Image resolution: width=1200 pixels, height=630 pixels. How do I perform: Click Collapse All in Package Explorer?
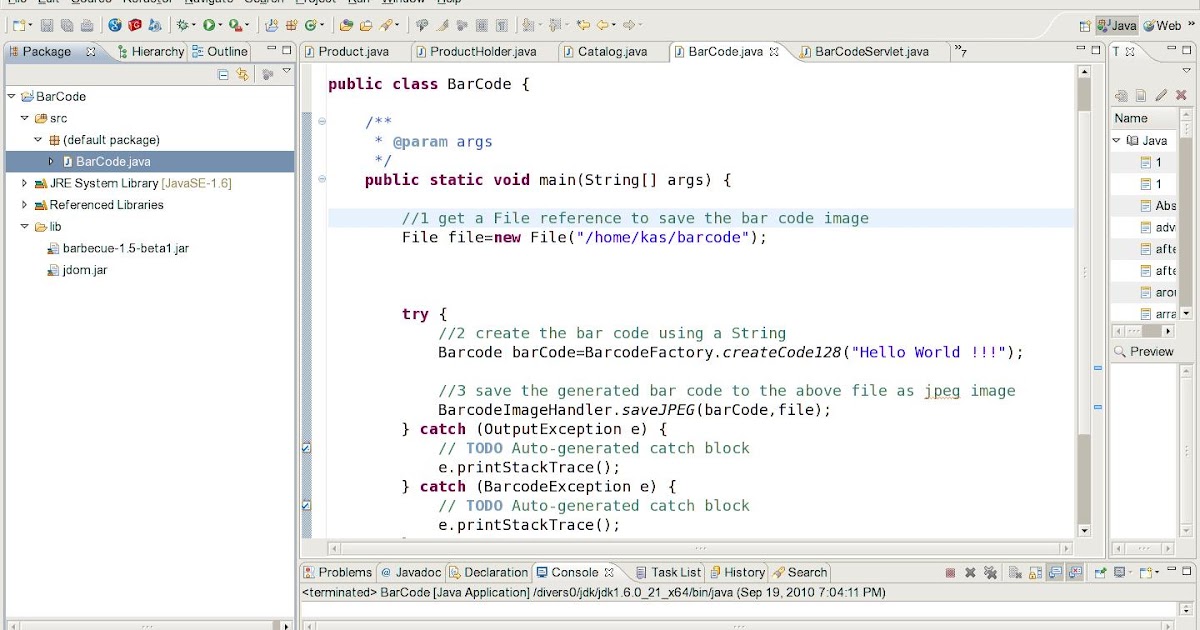pos(224,74)
